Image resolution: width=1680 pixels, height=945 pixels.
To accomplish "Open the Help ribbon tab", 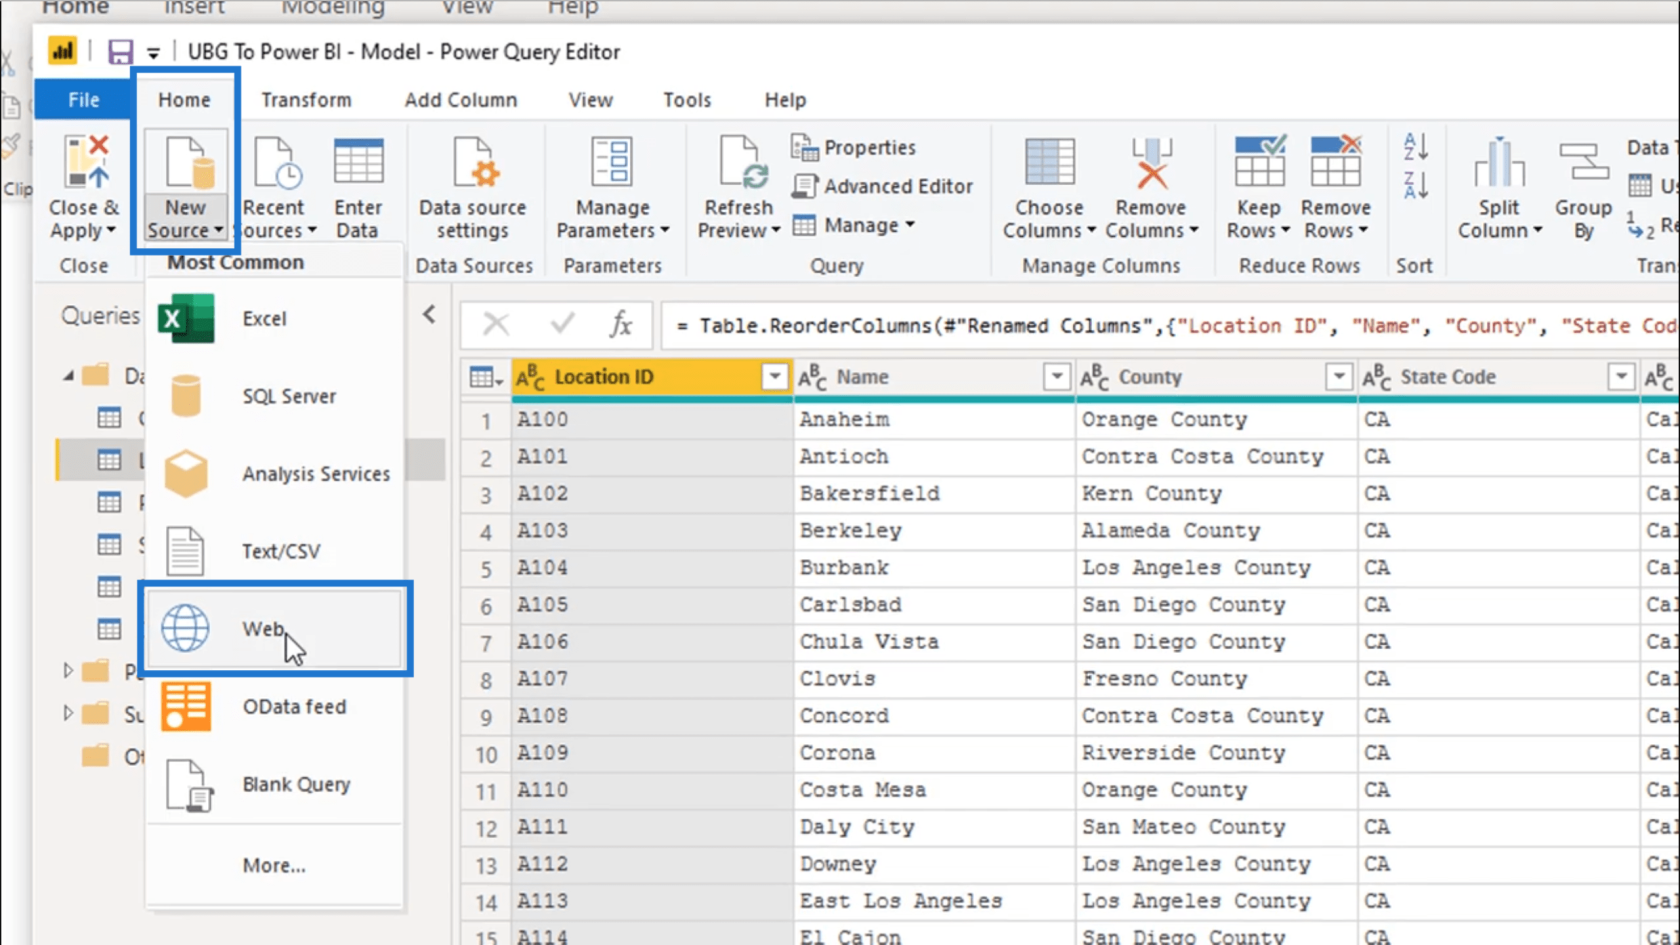I will click(785, 100).
